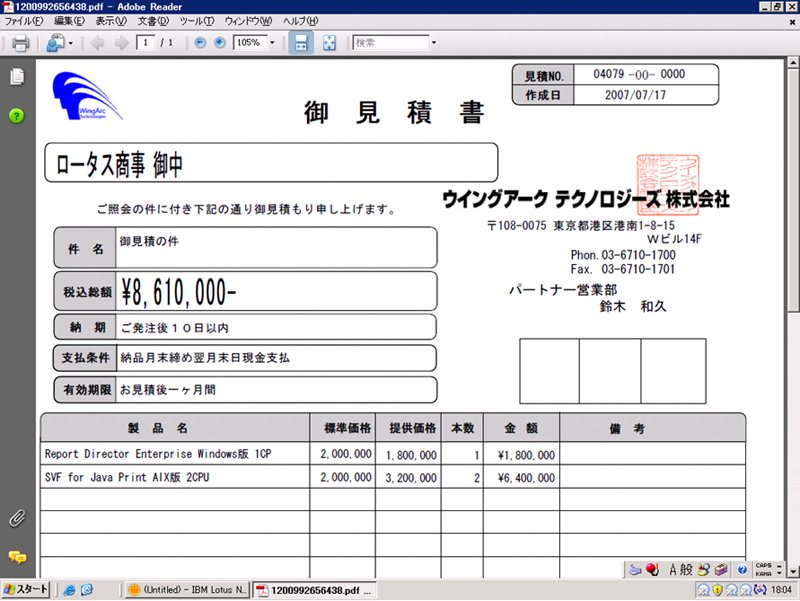This screenshot has width=800, height=601.
Task: Toggle the CAPS indicator in the language bar
Action: coord(763,565)
